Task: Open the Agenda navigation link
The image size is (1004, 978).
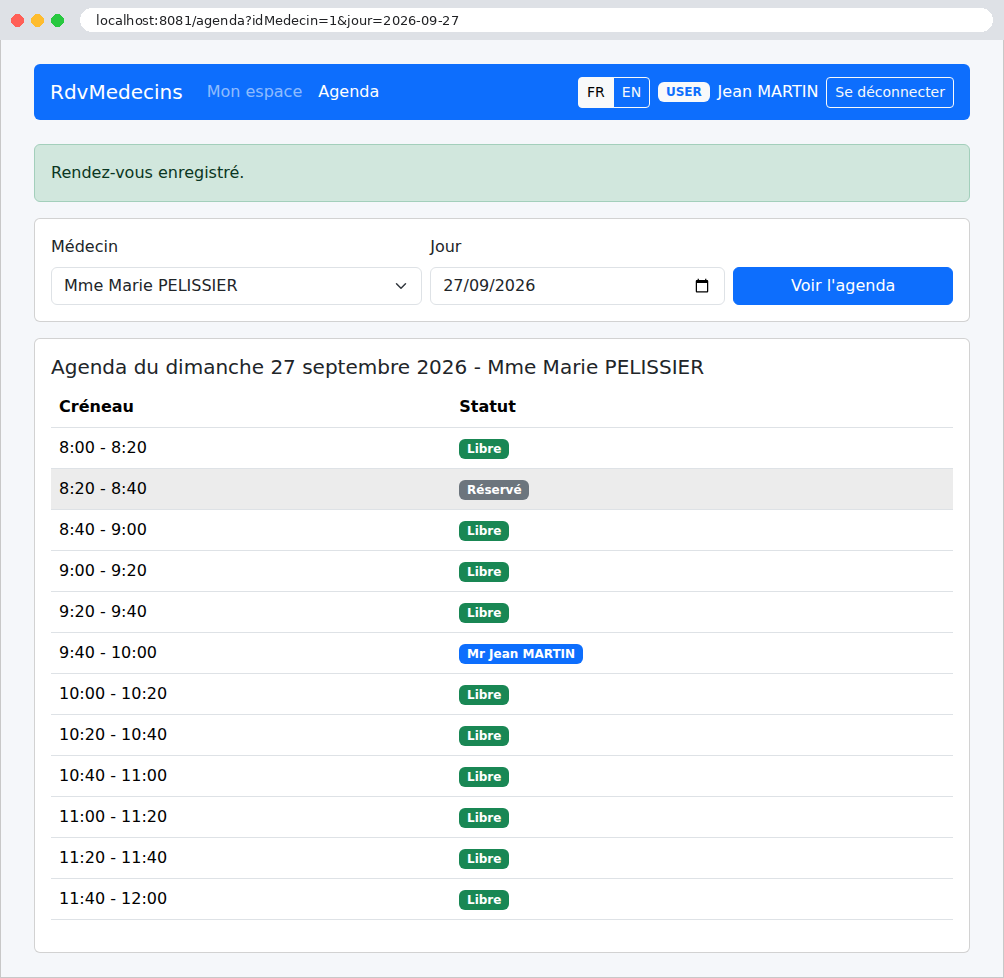Action: pyautogui.click(x=348, y=92)
